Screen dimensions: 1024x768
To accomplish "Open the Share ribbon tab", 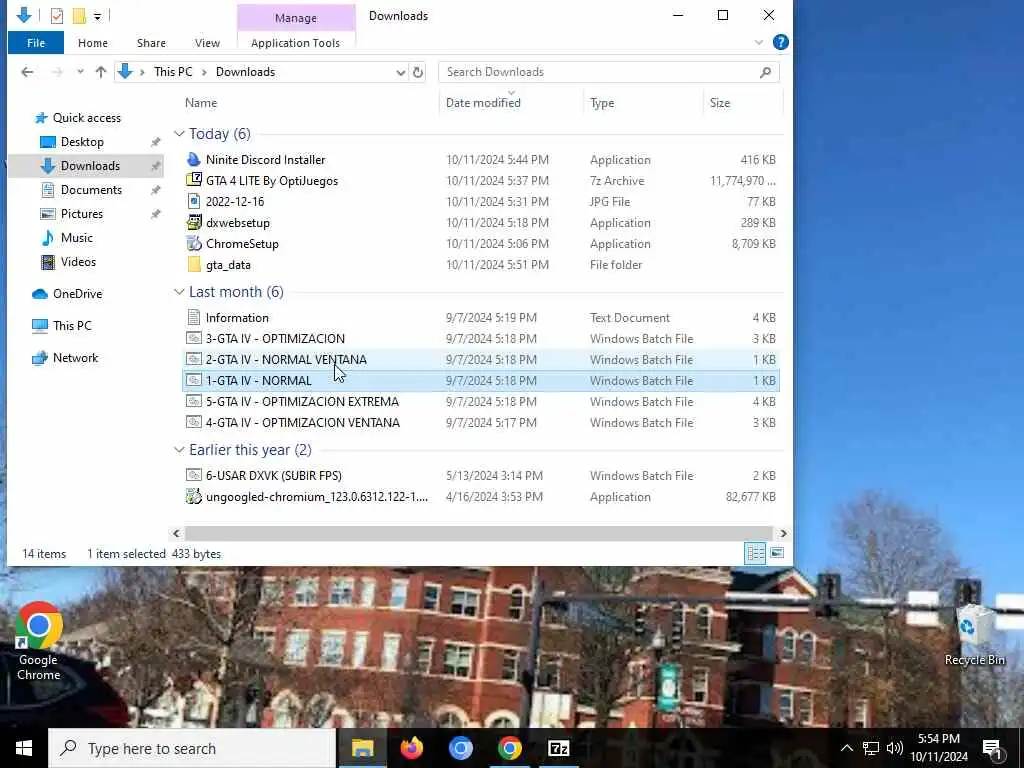I will pos(151,43).
